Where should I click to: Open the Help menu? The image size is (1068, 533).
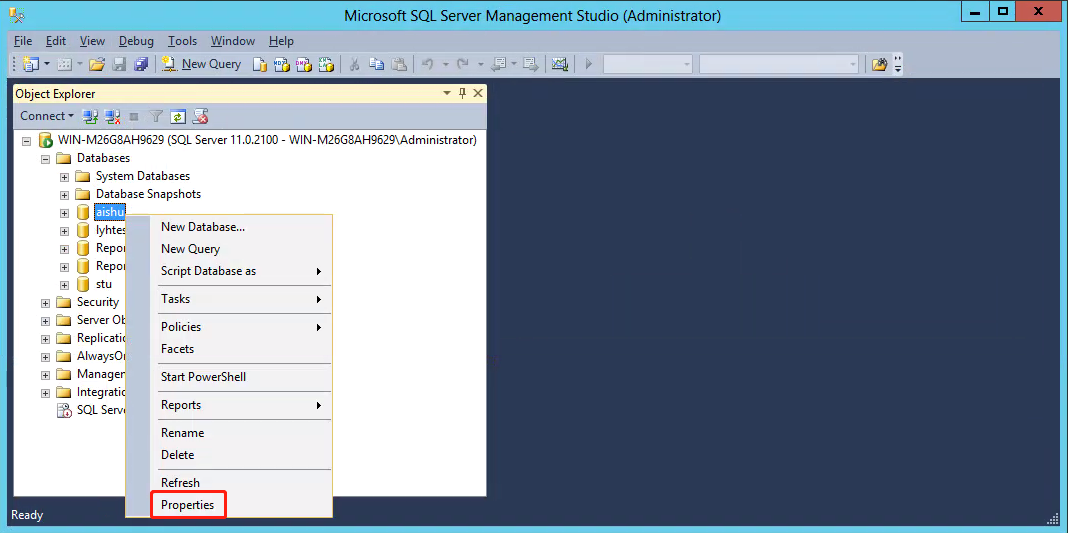tap(281, 41)
